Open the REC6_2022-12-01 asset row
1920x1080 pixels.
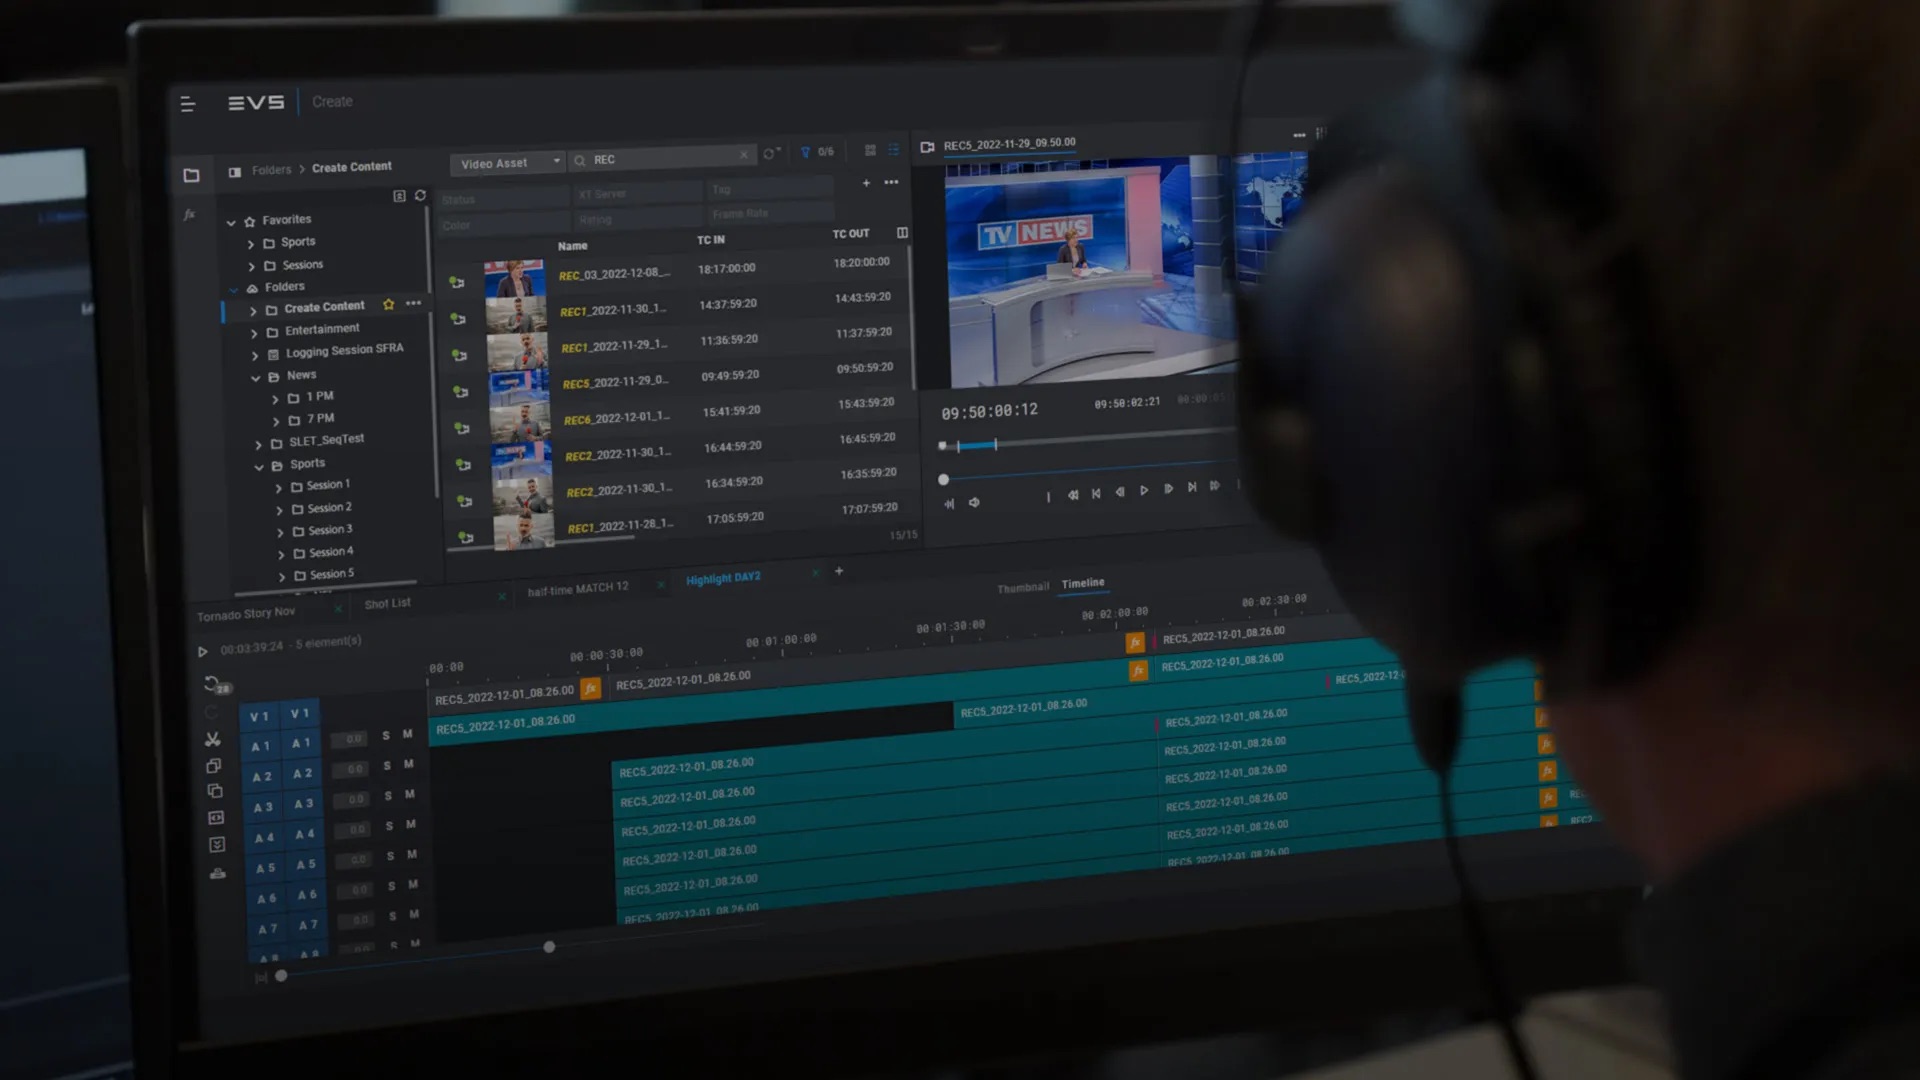pyautogui.click(x=616, y=418)
